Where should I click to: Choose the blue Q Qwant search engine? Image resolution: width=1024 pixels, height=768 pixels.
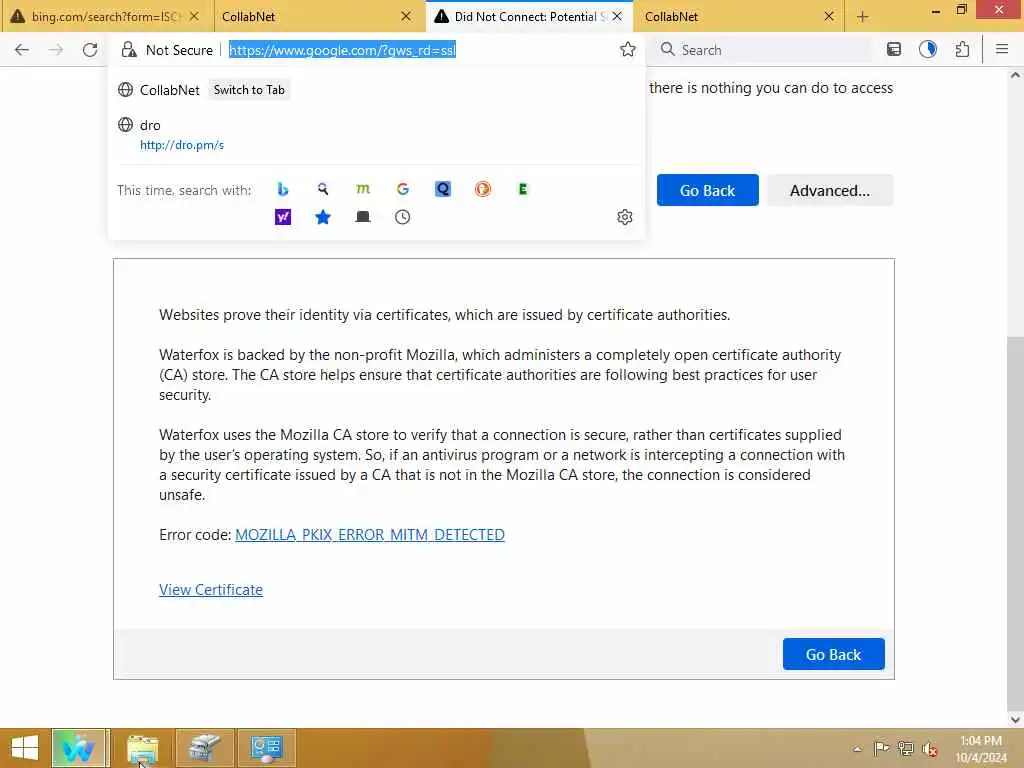pos(443,189)
